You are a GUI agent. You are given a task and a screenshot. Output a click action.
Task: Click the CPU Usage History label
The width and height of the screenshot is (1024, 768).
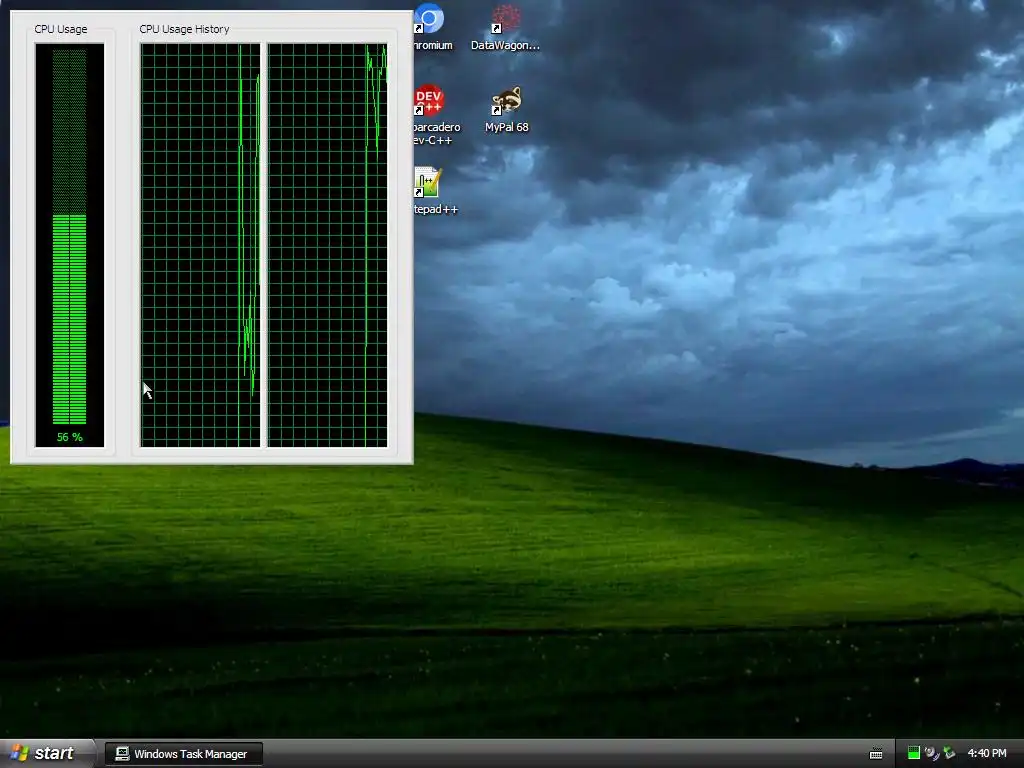click(184, 29)
